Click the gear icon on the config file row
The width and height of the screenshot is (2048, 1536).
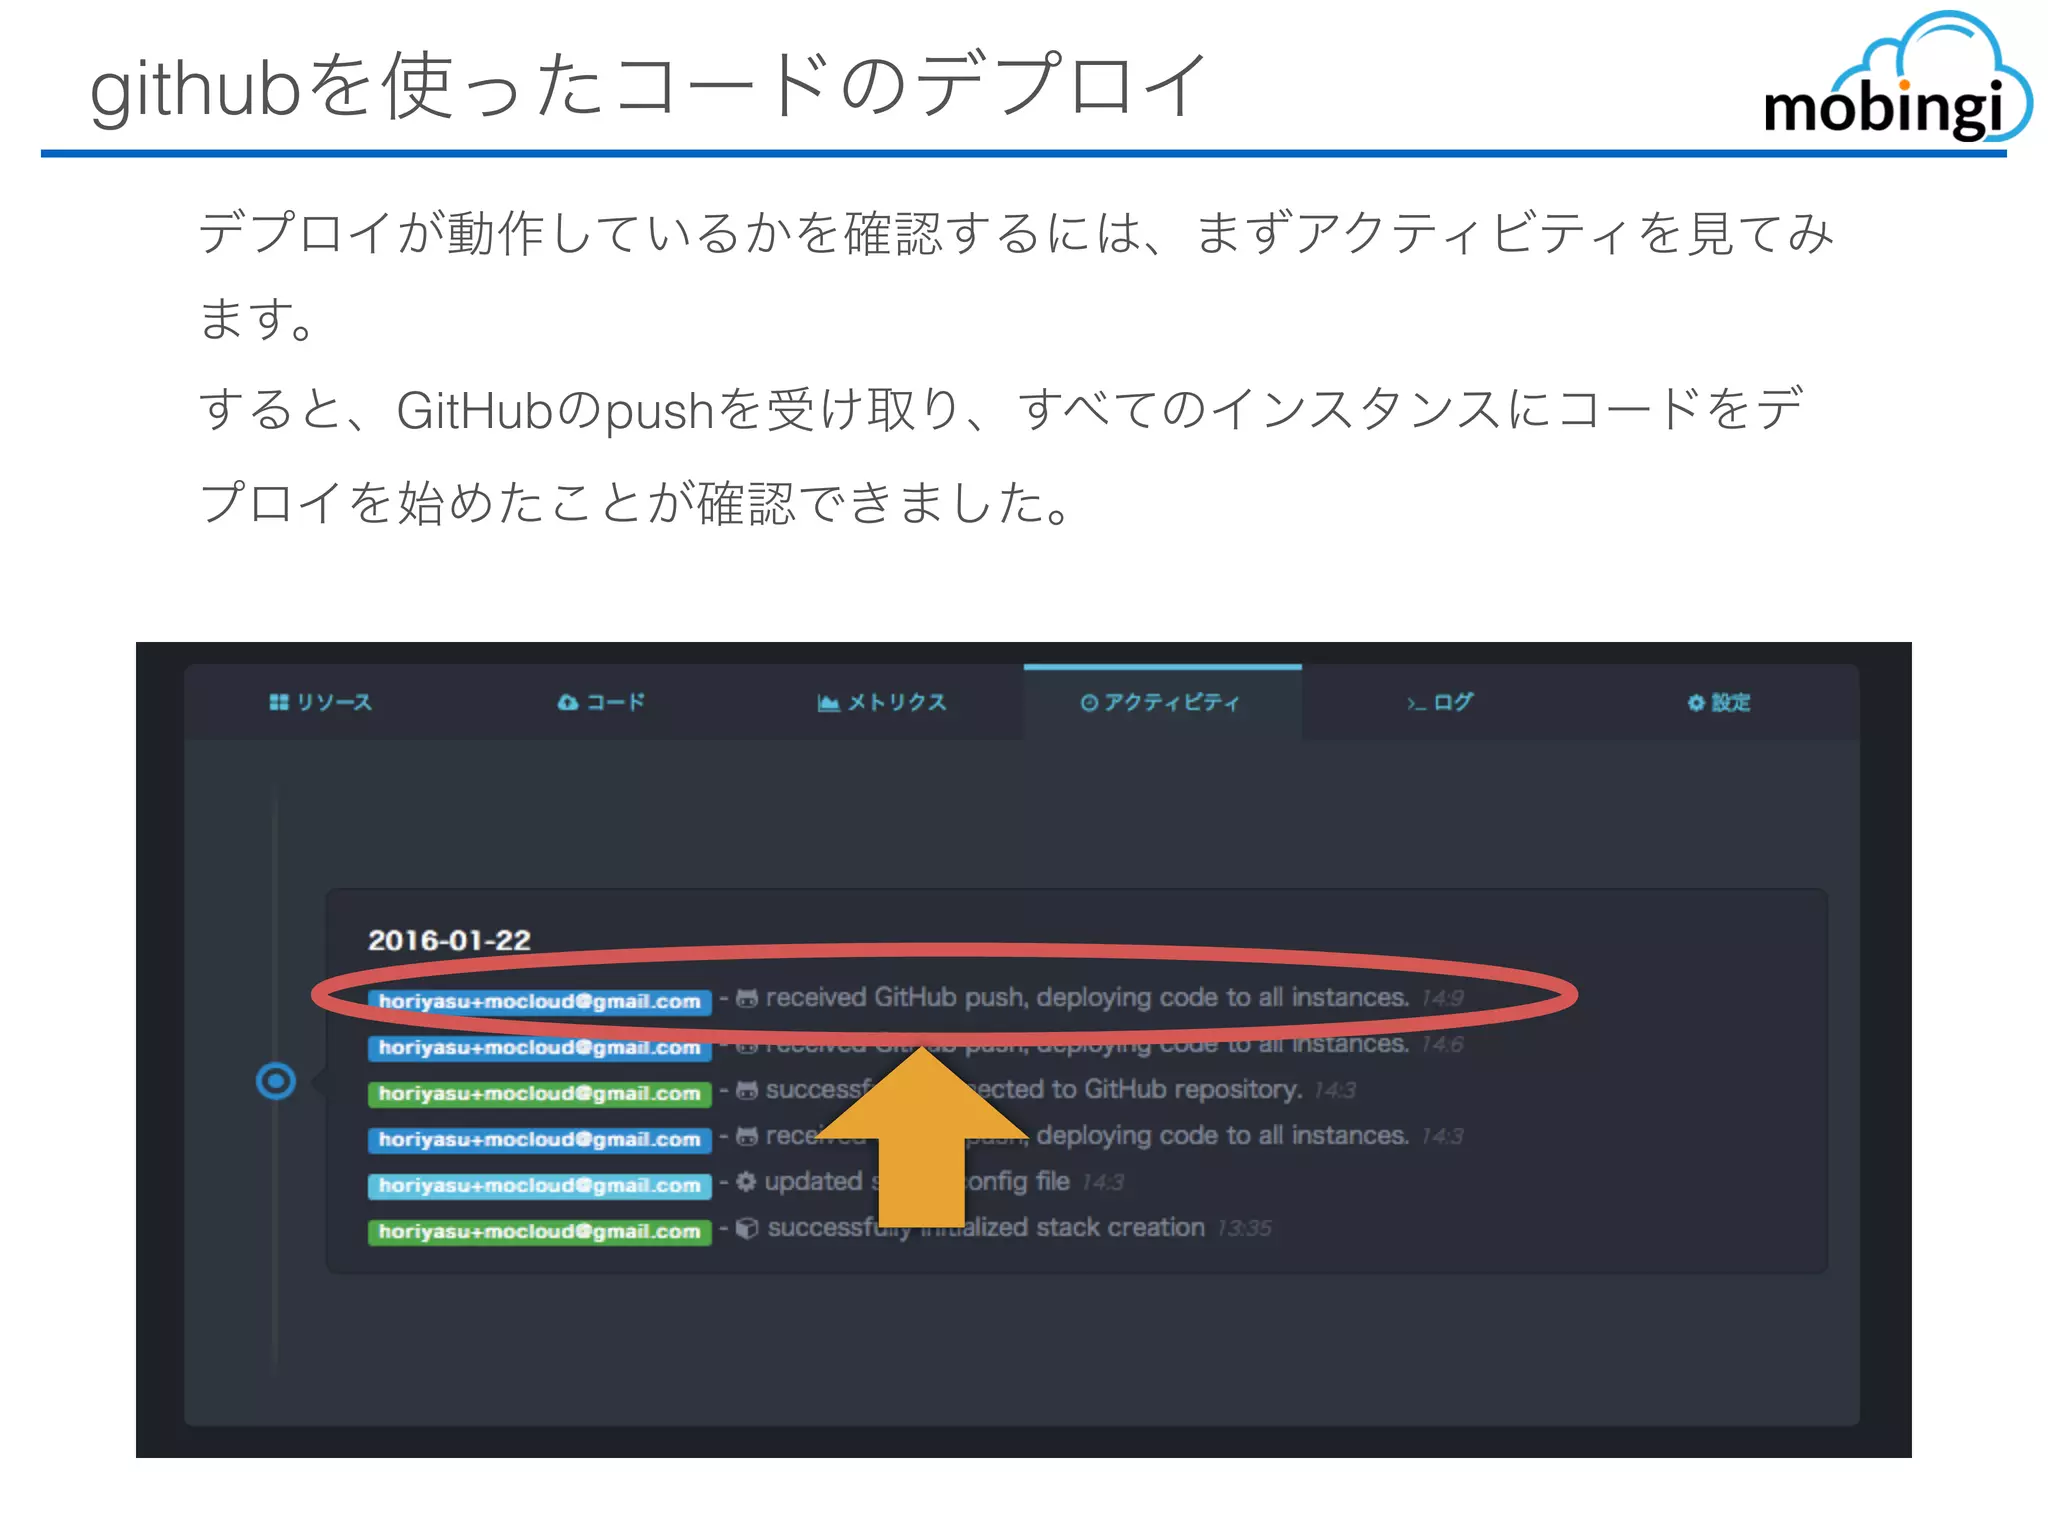746,1182
